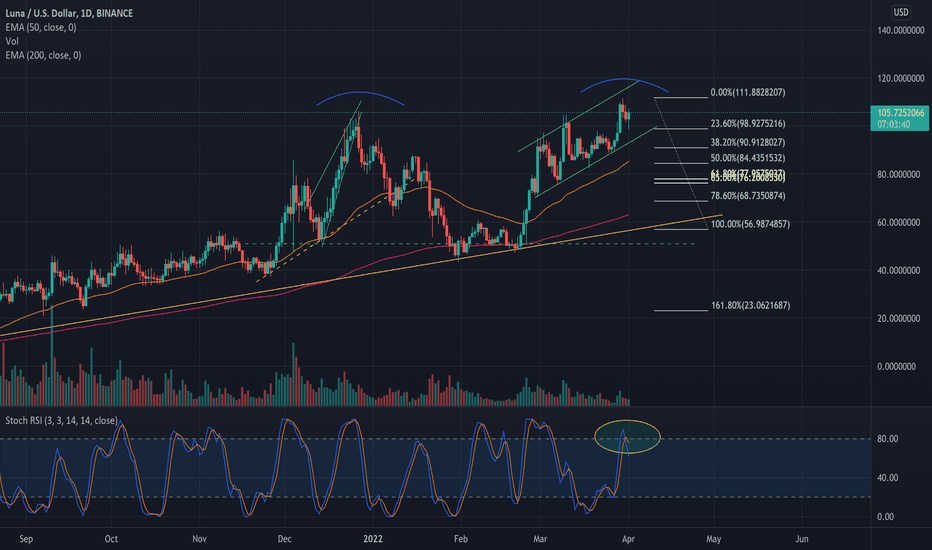Screen dimensions: 932x550
Task: Click the 161.80%(23.0621687) Fibonacci extension level
Action: [x=751, y=306]
